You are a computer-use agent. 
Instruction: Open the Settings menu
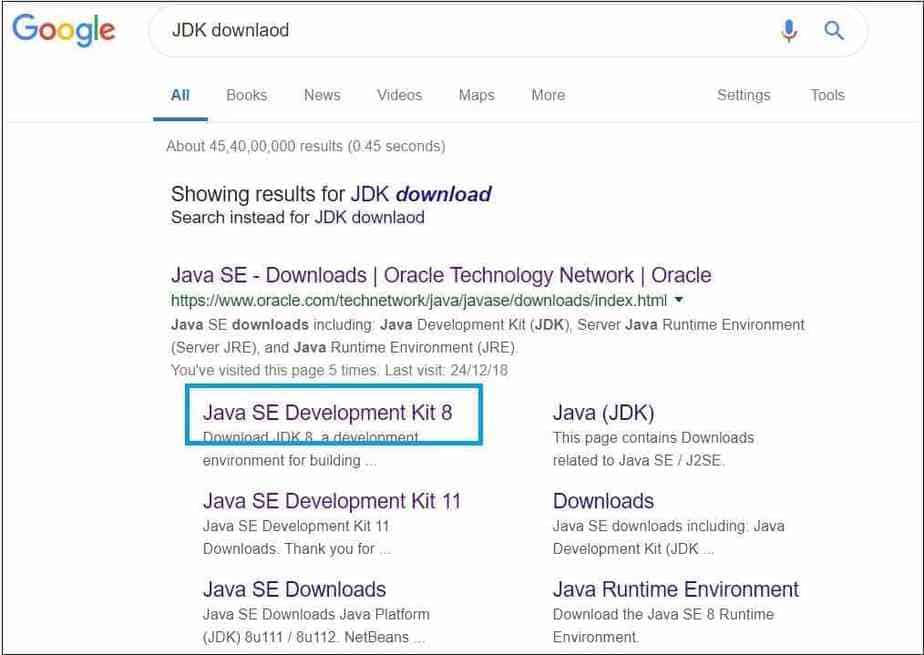click(x=744, y=95)
